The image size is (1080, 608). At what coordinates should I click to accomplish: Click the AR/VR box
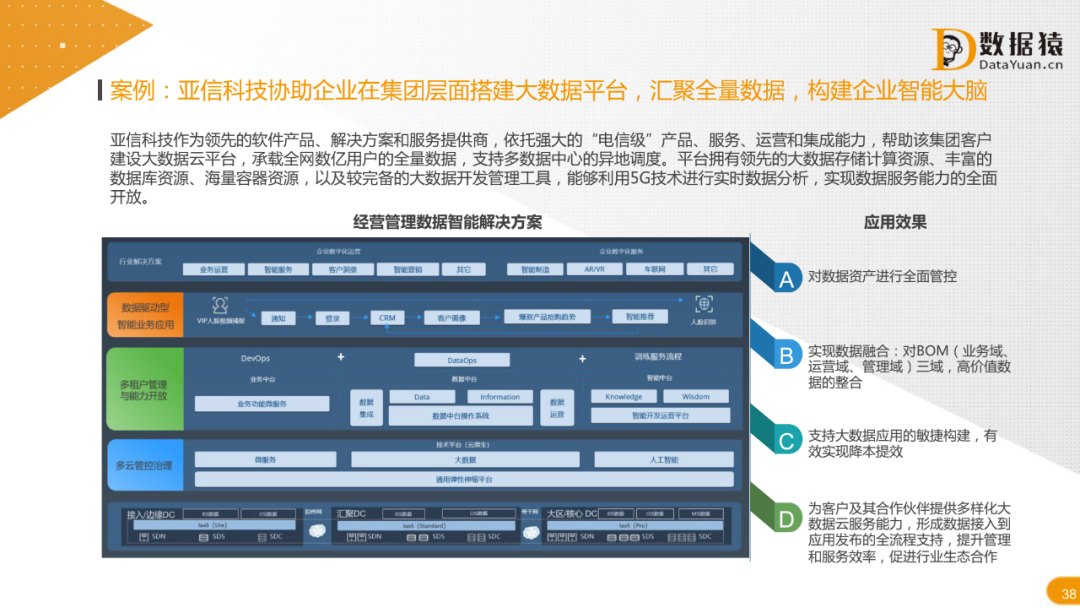pyautogui.click(x=594, y=269)
